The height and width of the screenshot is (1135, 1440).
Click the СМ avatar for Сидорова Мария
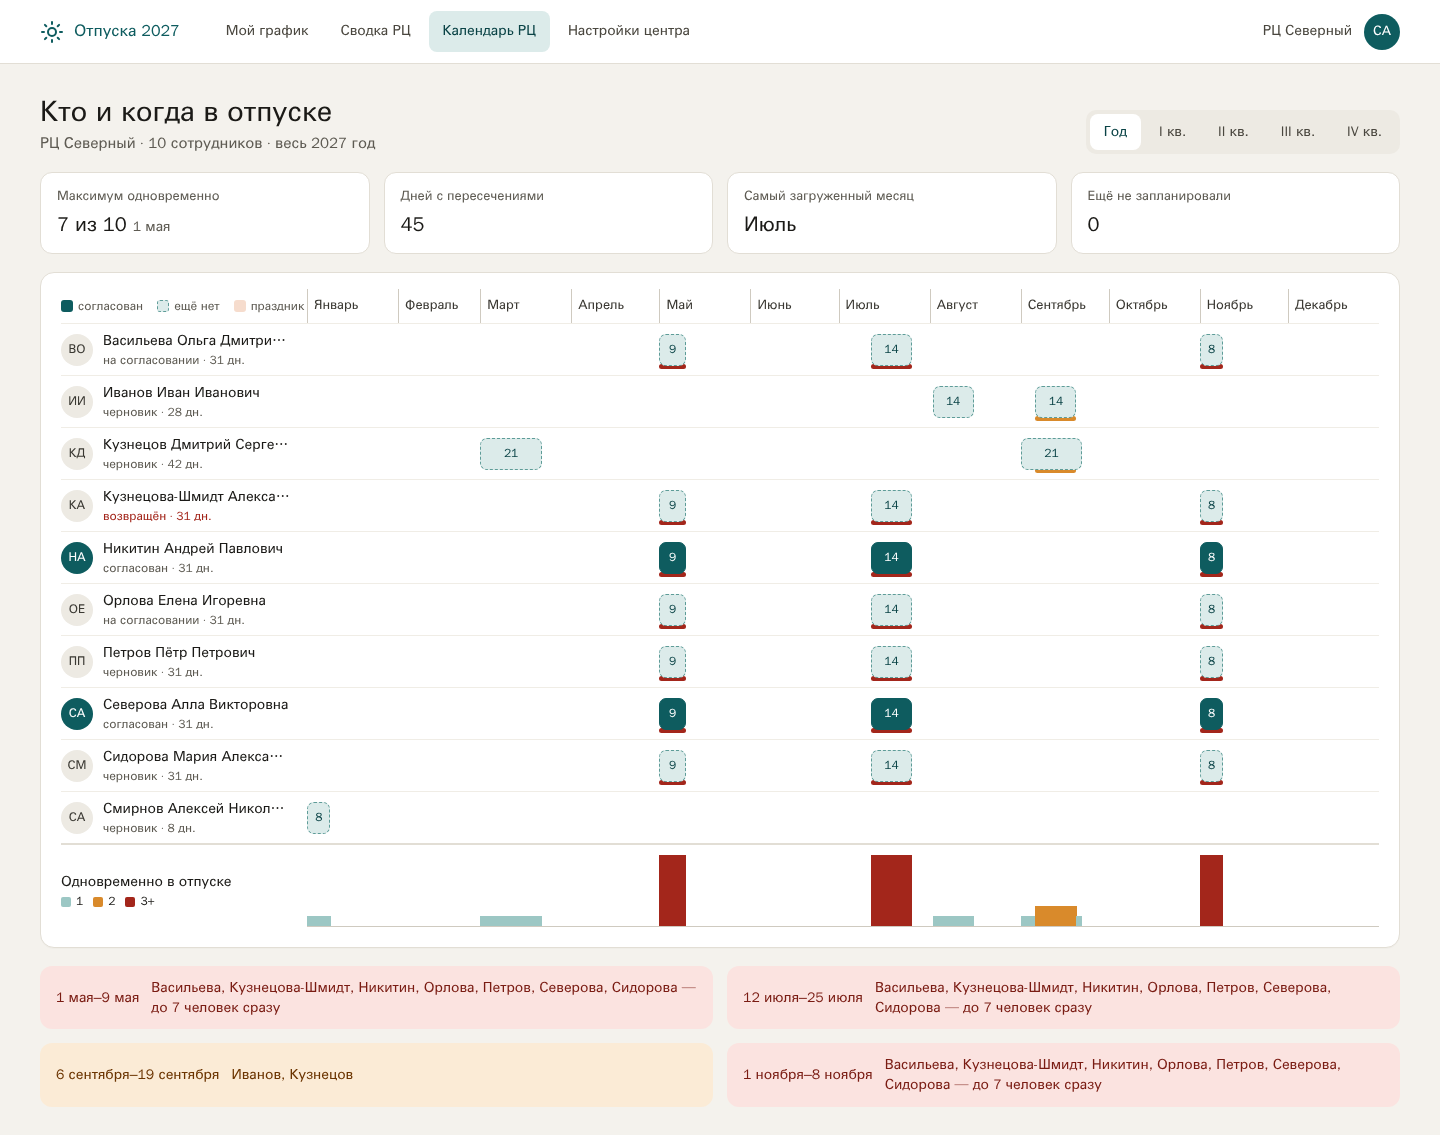77,765
